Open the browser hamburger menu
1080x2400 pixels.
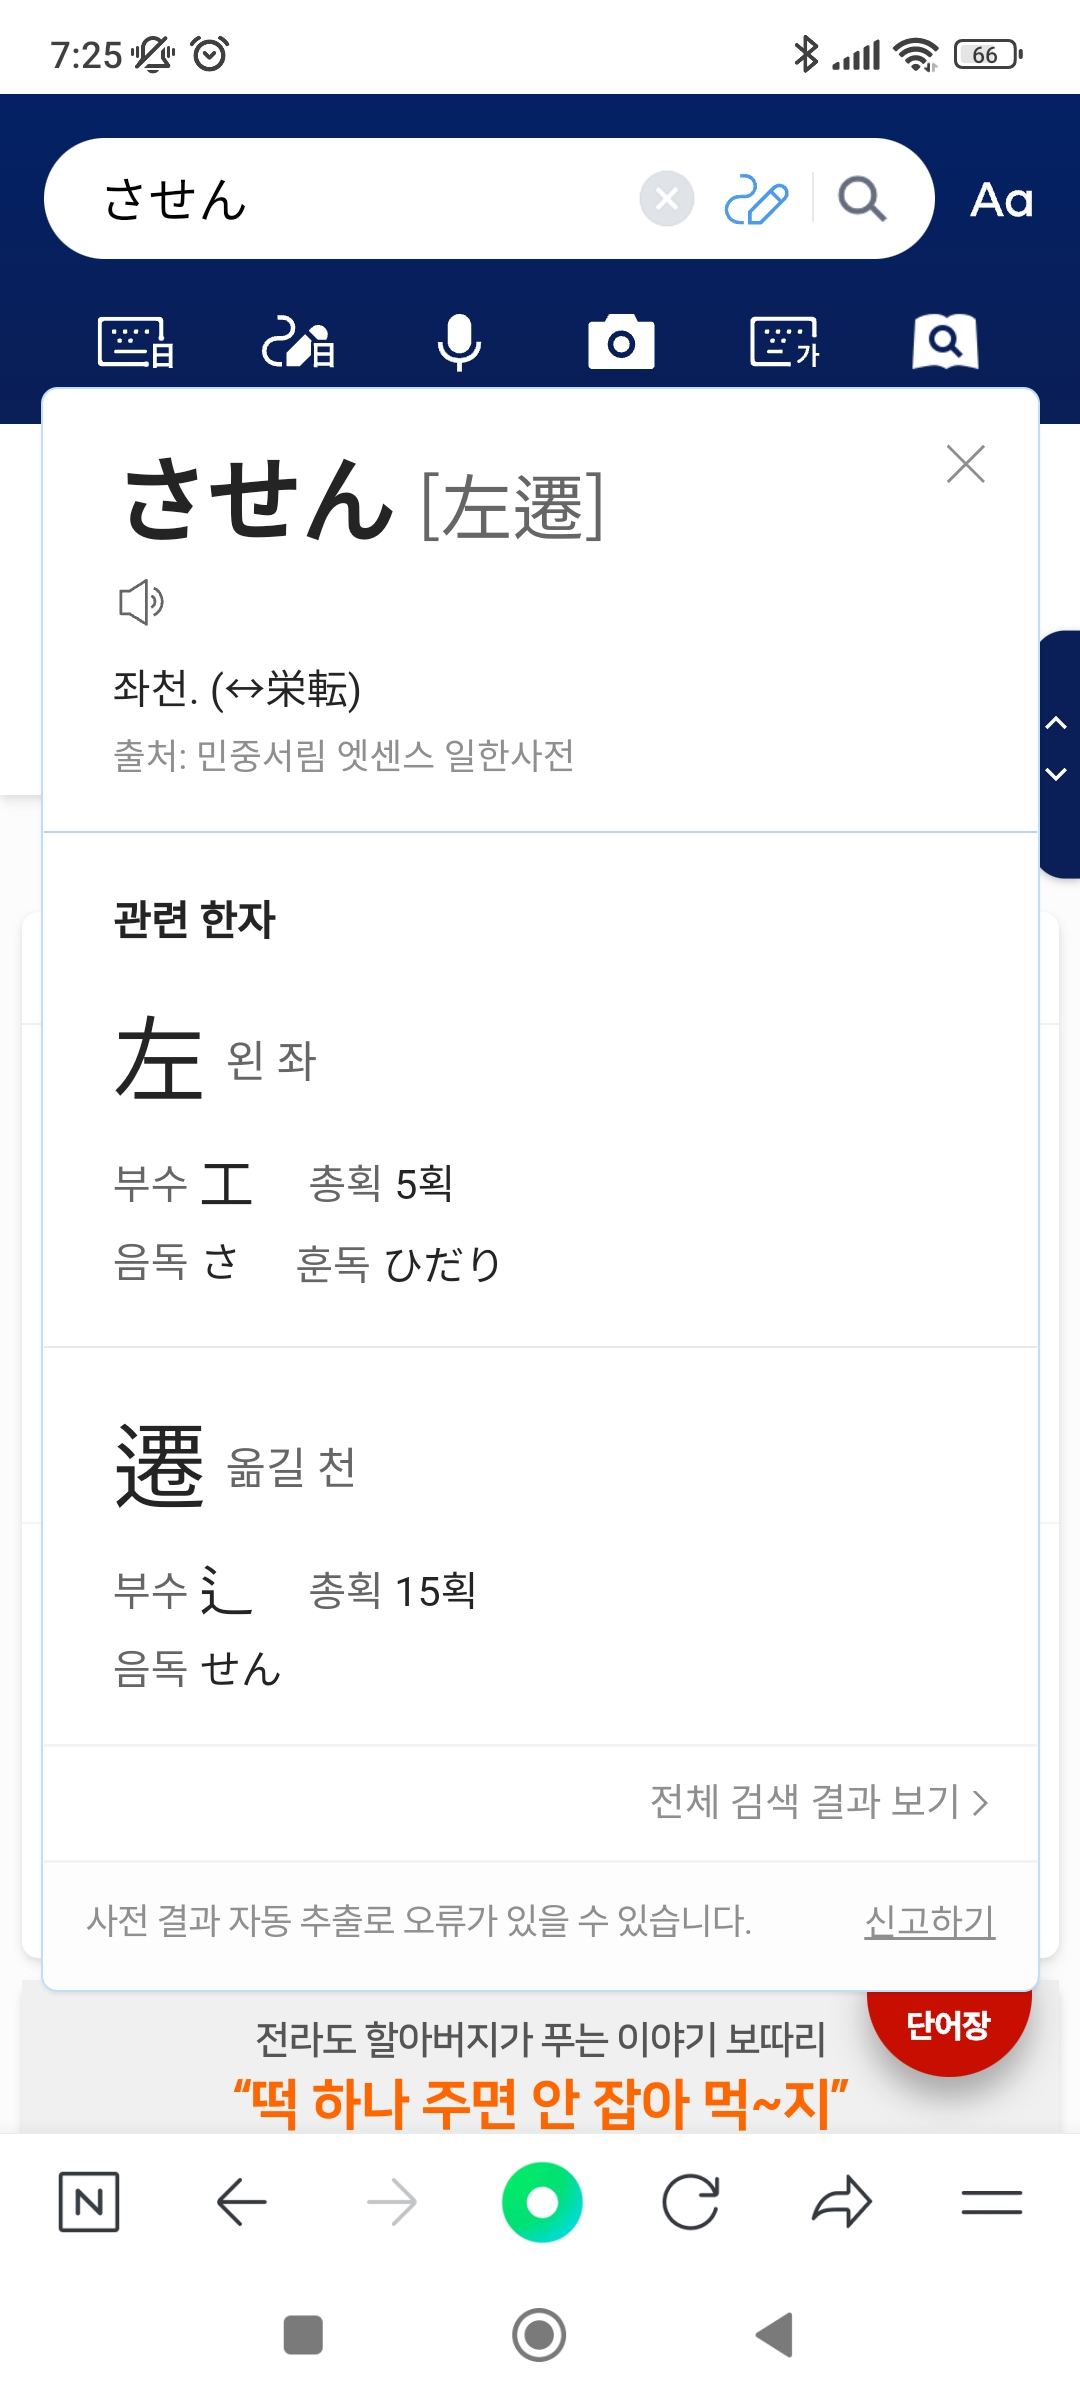991,2201
